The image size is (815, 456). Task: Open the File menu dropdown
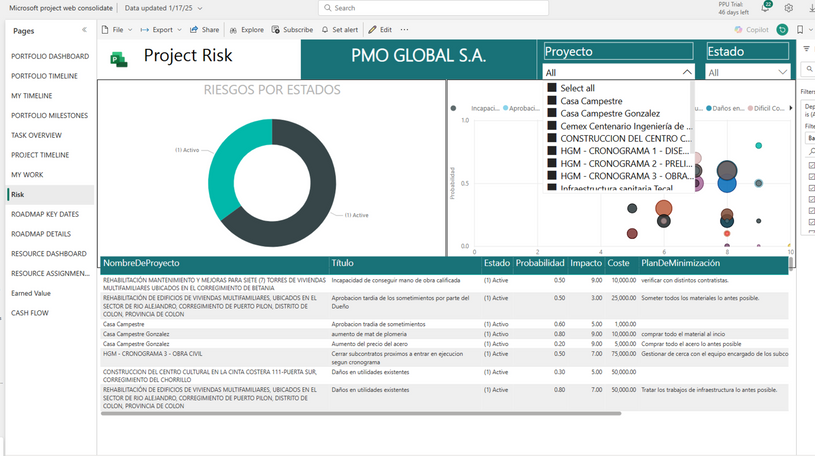(117, 30)
